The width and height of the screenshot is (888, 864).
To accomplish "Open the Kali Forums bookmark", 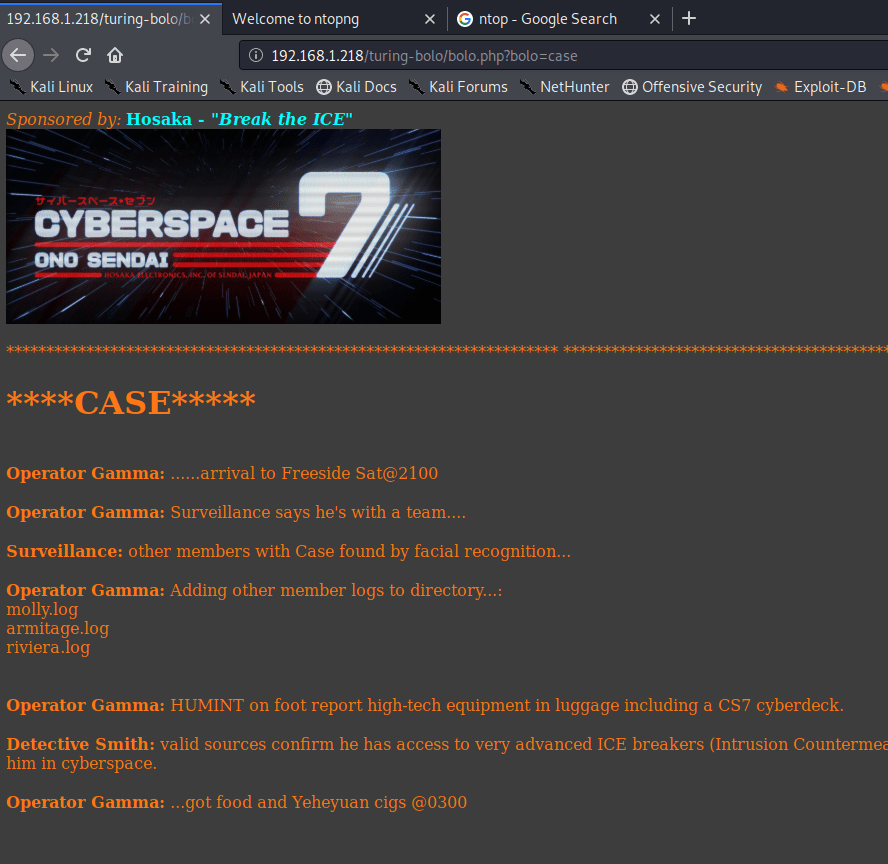I will [458, 87].
